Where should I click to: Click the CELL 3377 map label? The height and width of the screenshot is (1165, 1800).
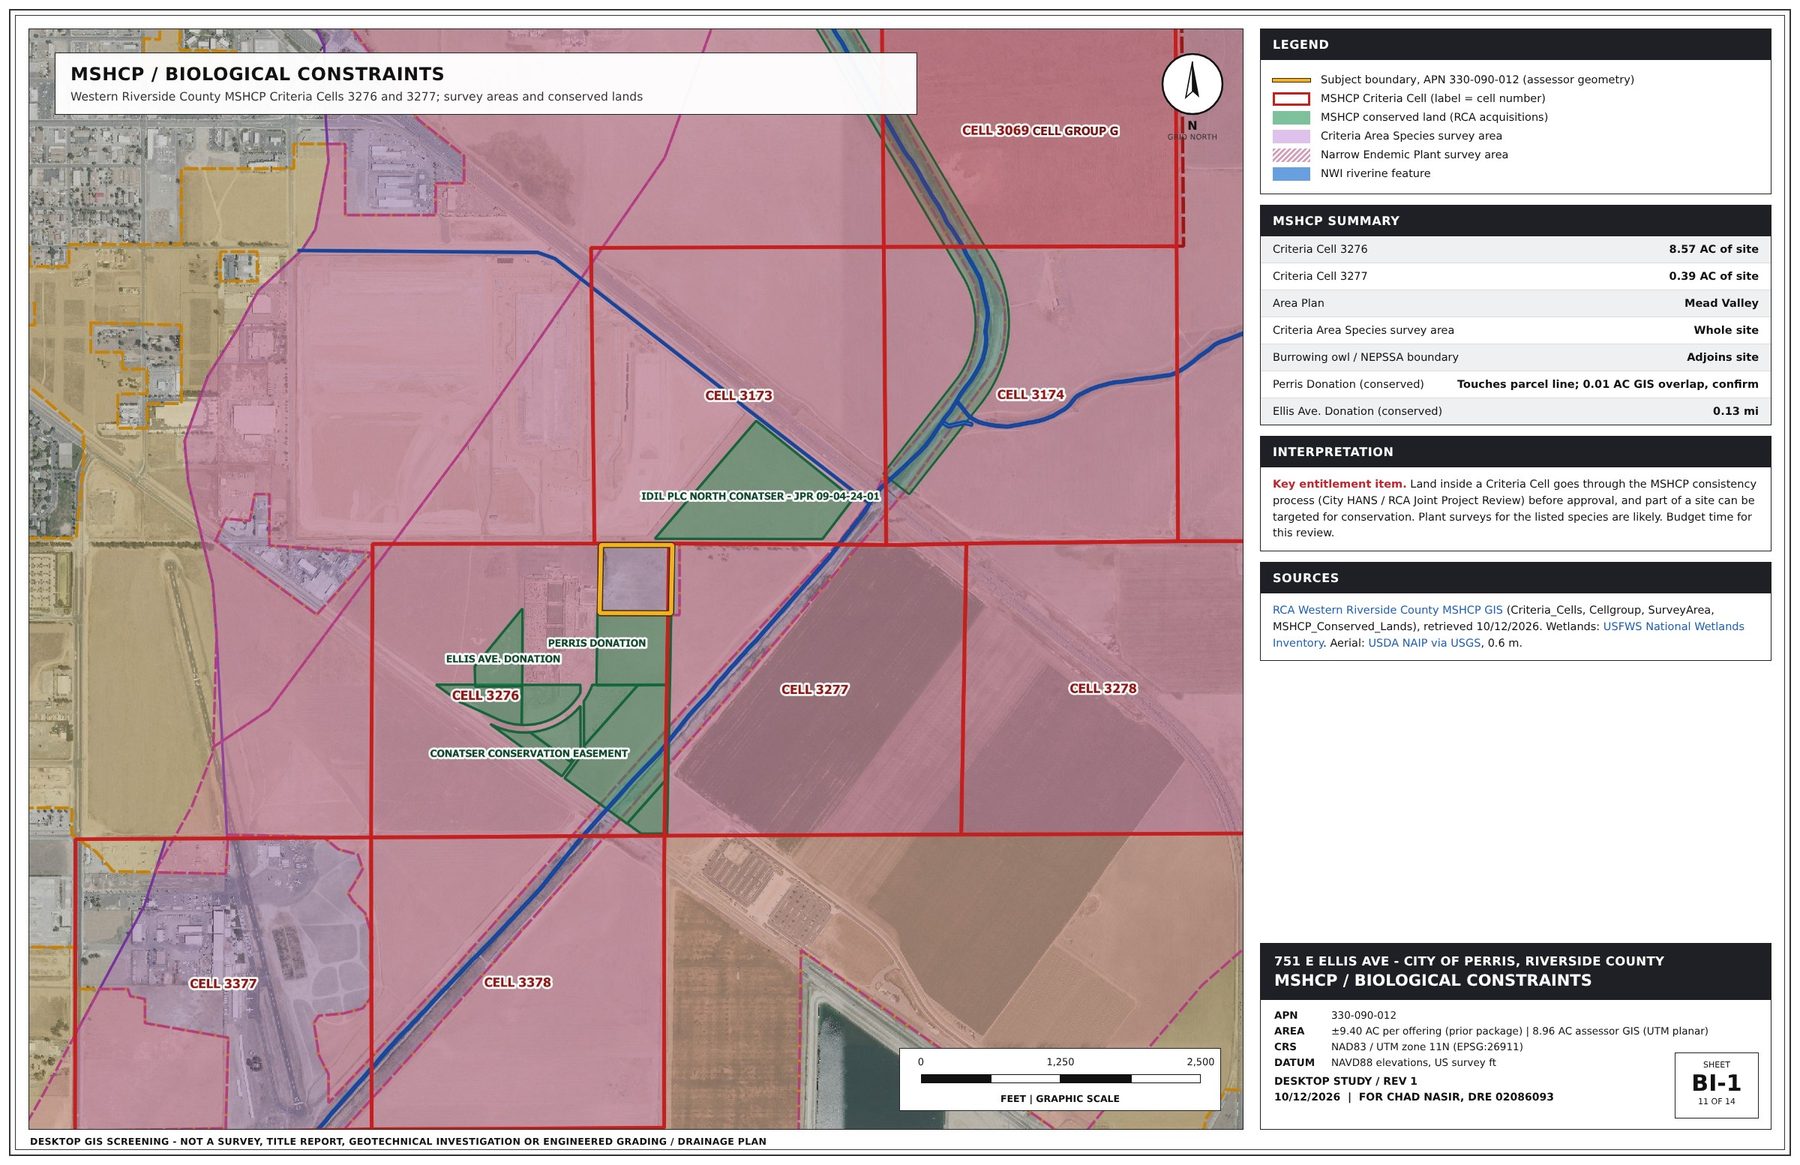(x=223, y=983)
